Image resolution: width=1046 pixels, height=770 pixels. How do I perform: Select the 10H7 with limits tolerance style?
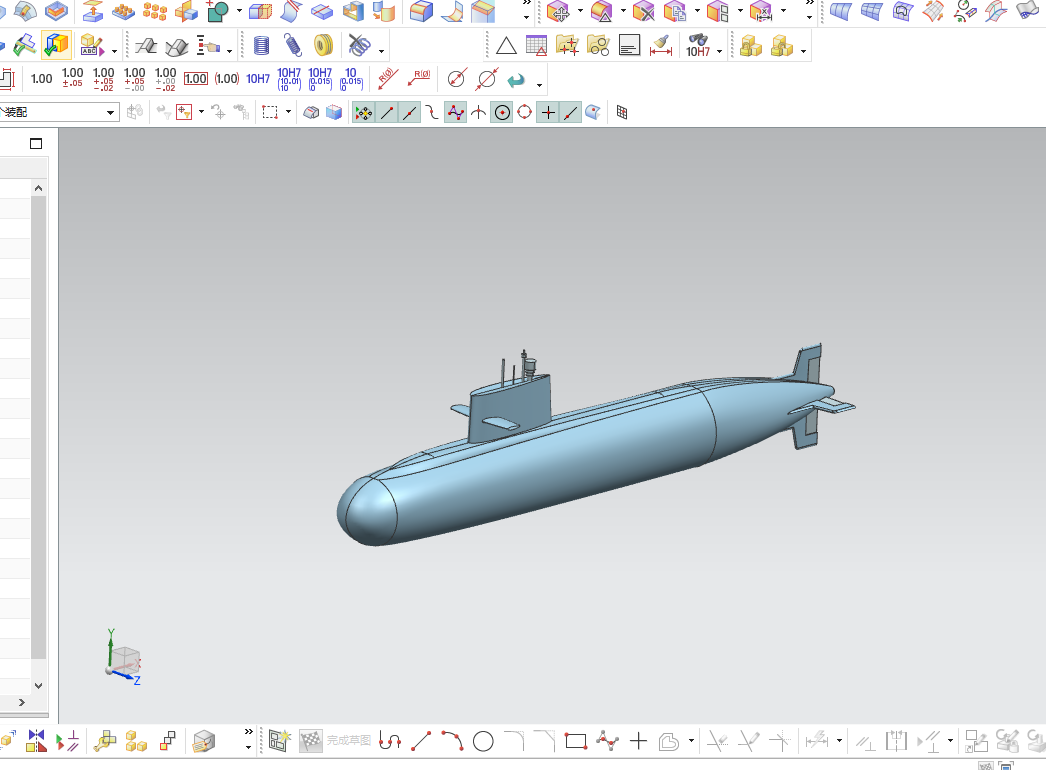[289, 79]
